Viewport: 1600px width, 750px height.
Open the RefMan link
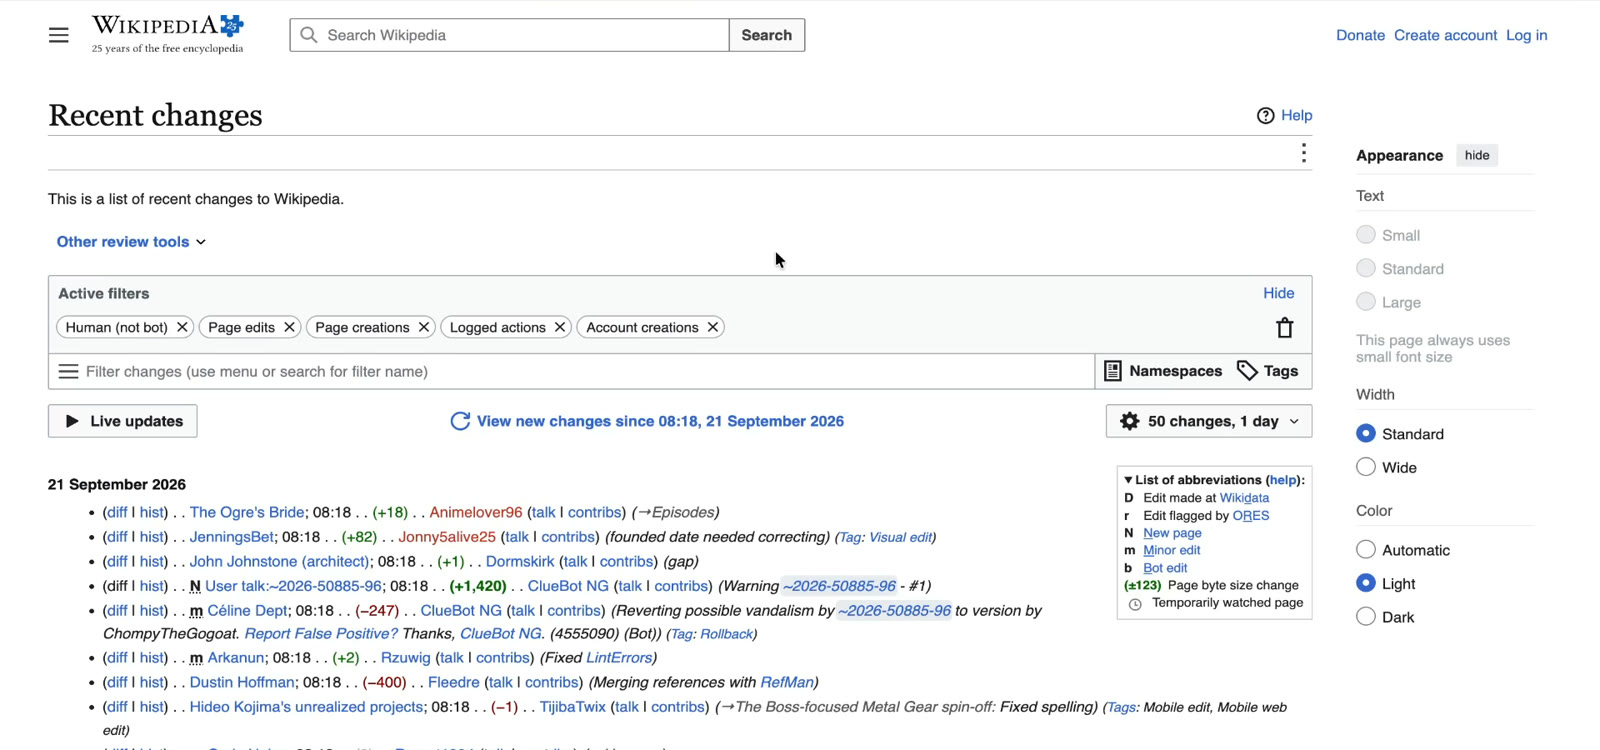(787, 682)
